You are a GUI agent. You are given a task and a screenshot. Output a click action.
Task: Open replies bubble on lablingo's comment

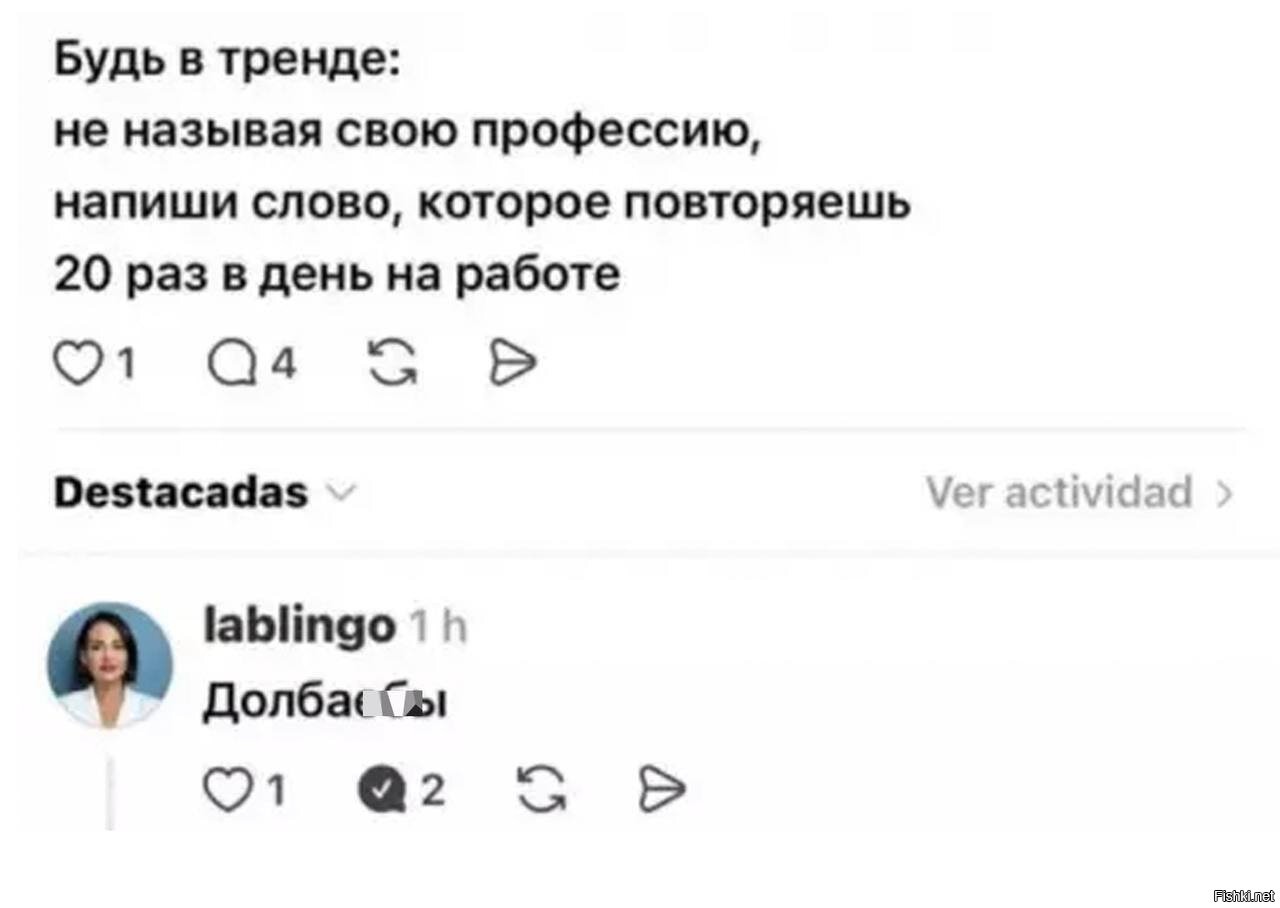[x=381, y=790]
